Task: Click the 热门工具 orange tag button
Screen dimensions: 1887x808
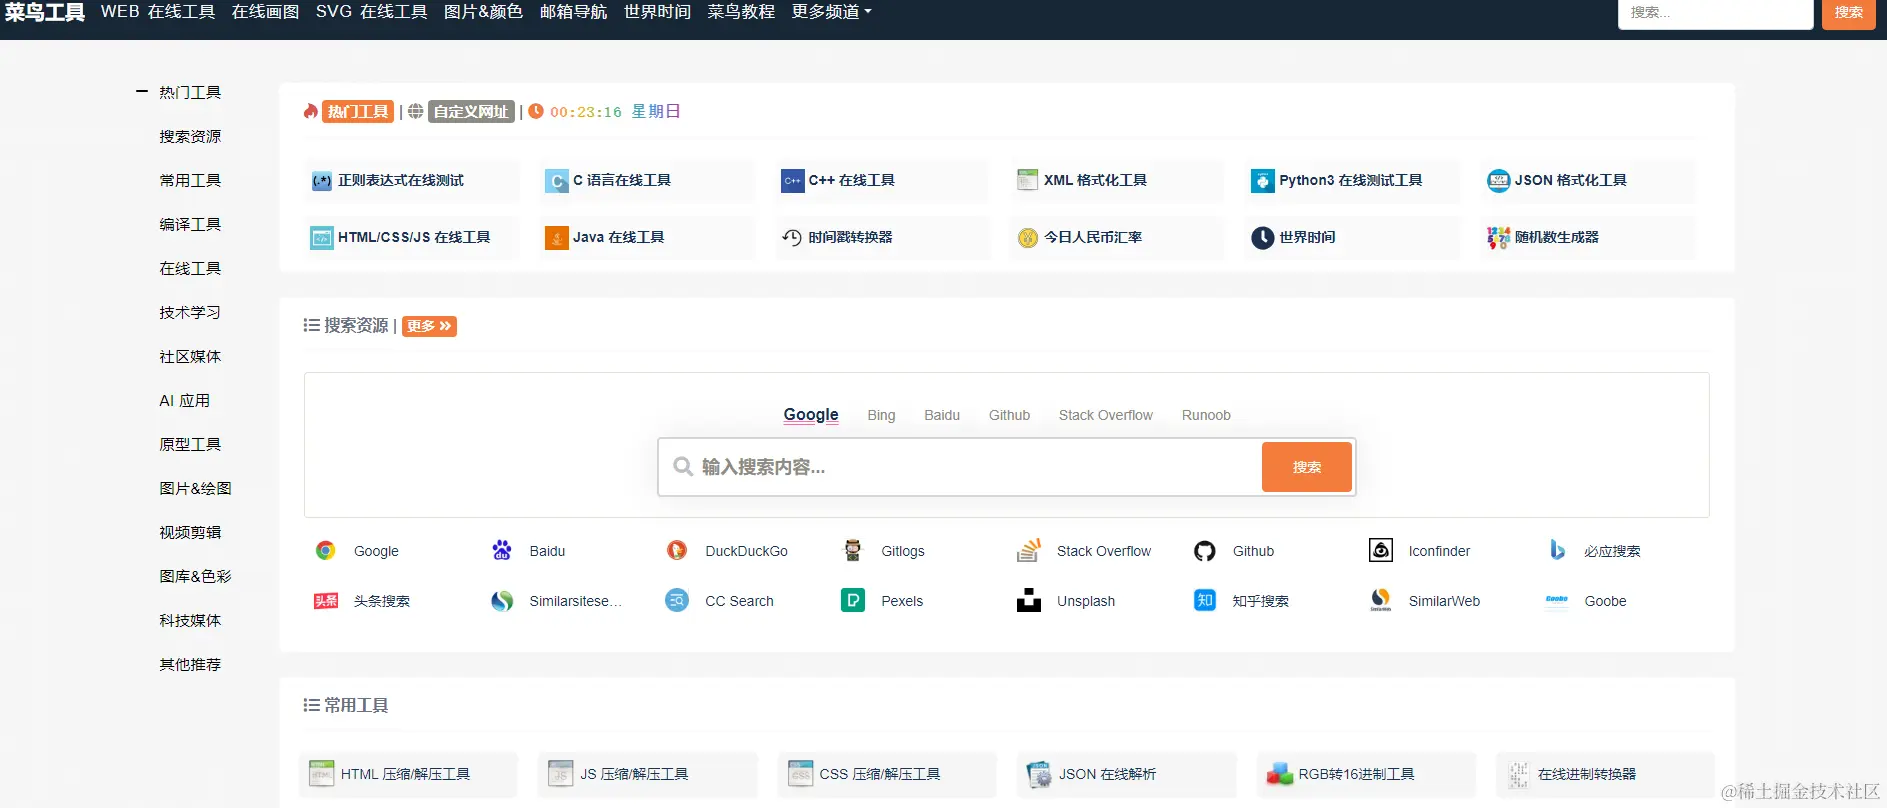Action: click(357, 111)
